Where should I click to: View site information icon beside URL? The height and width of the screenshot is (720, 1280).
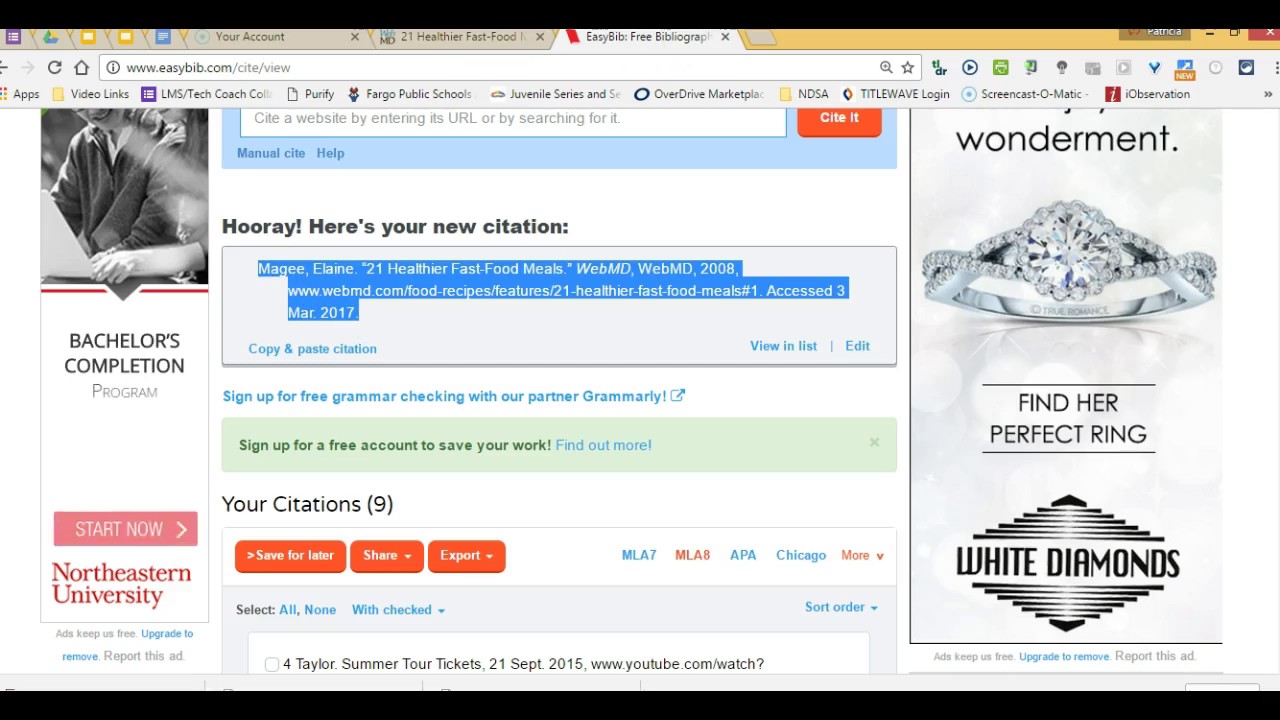click(x=113, y=68)
